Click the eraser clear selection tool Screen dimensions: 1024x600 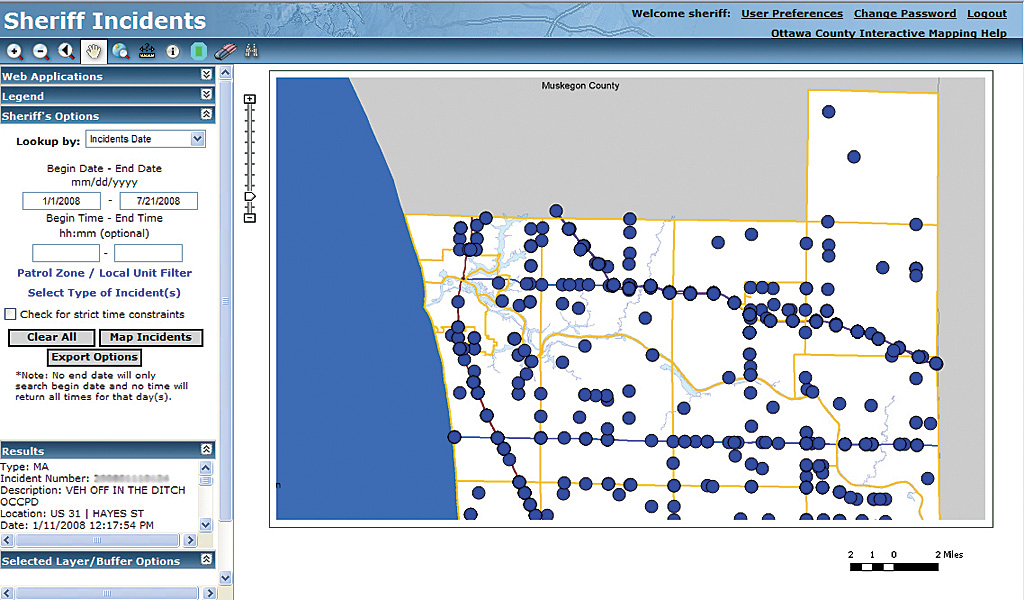point(225,51)
